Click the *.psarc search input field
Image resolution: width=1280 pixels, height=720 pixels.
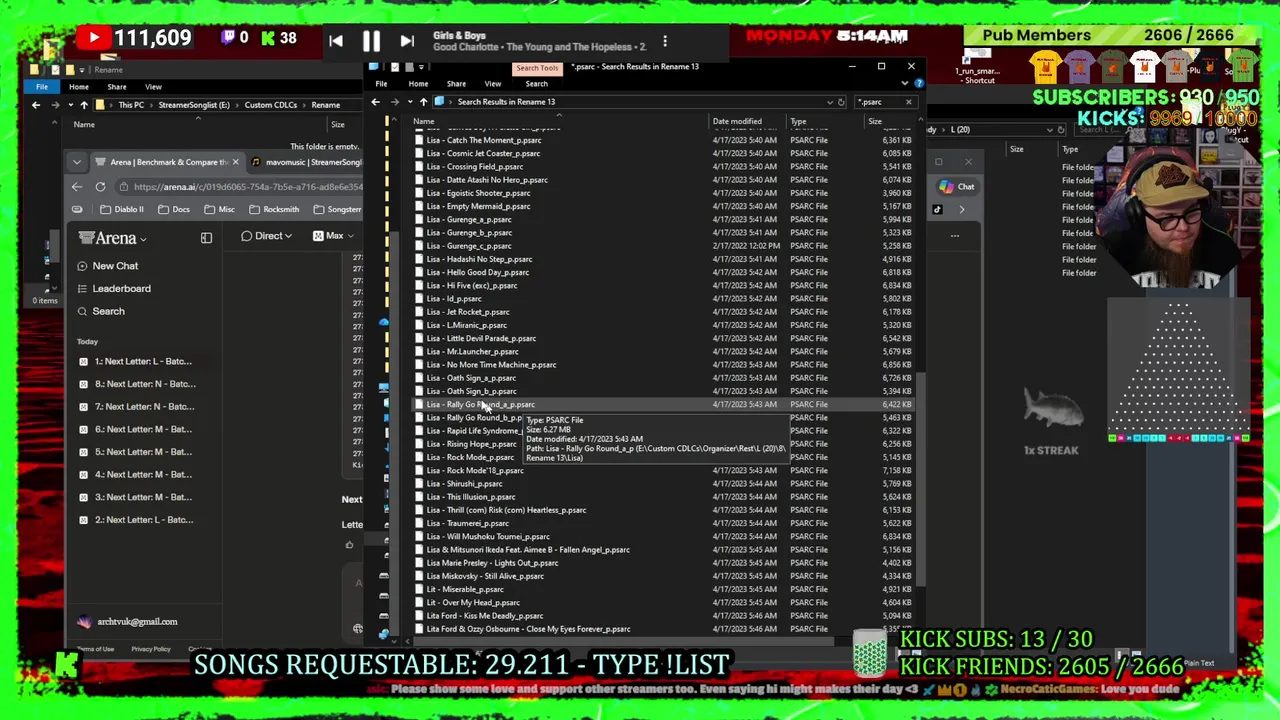878,102
